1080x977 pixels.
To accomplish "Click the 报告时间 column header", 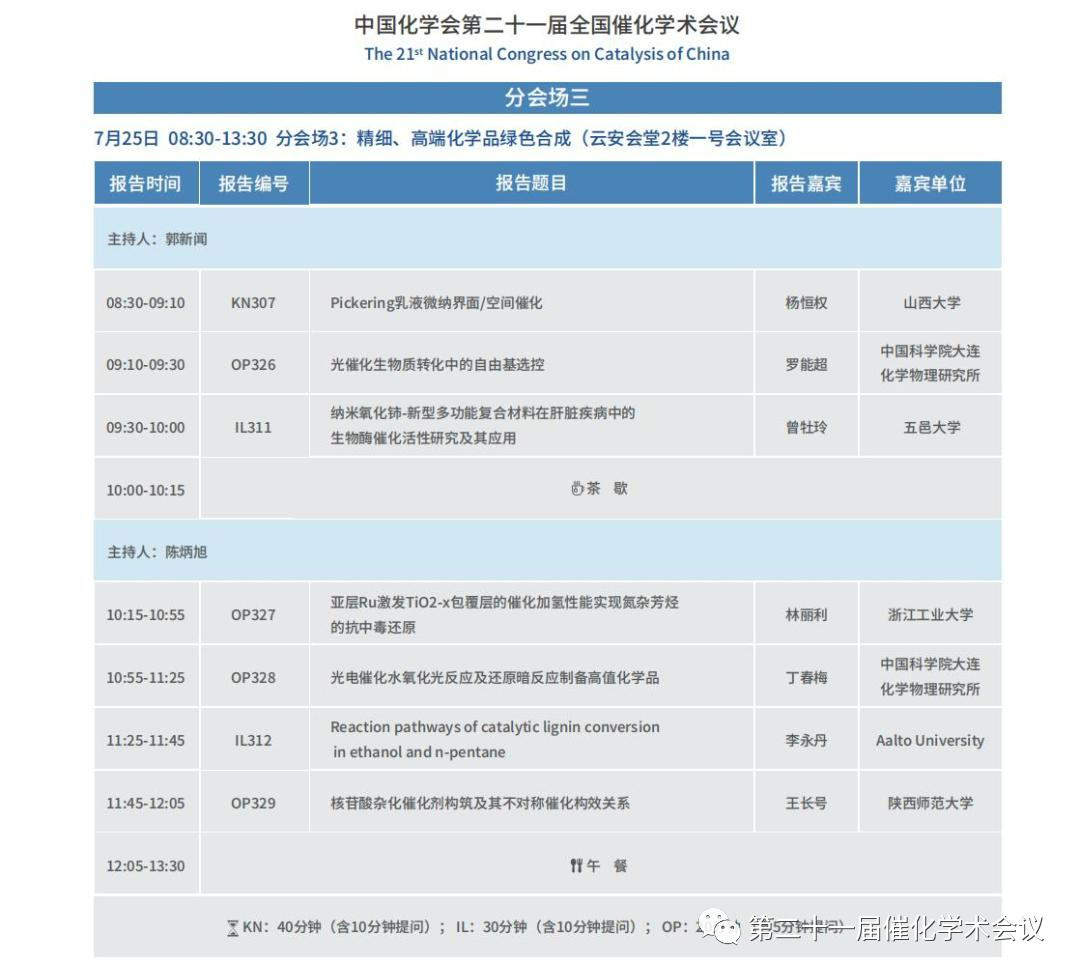I will point(145,183).
